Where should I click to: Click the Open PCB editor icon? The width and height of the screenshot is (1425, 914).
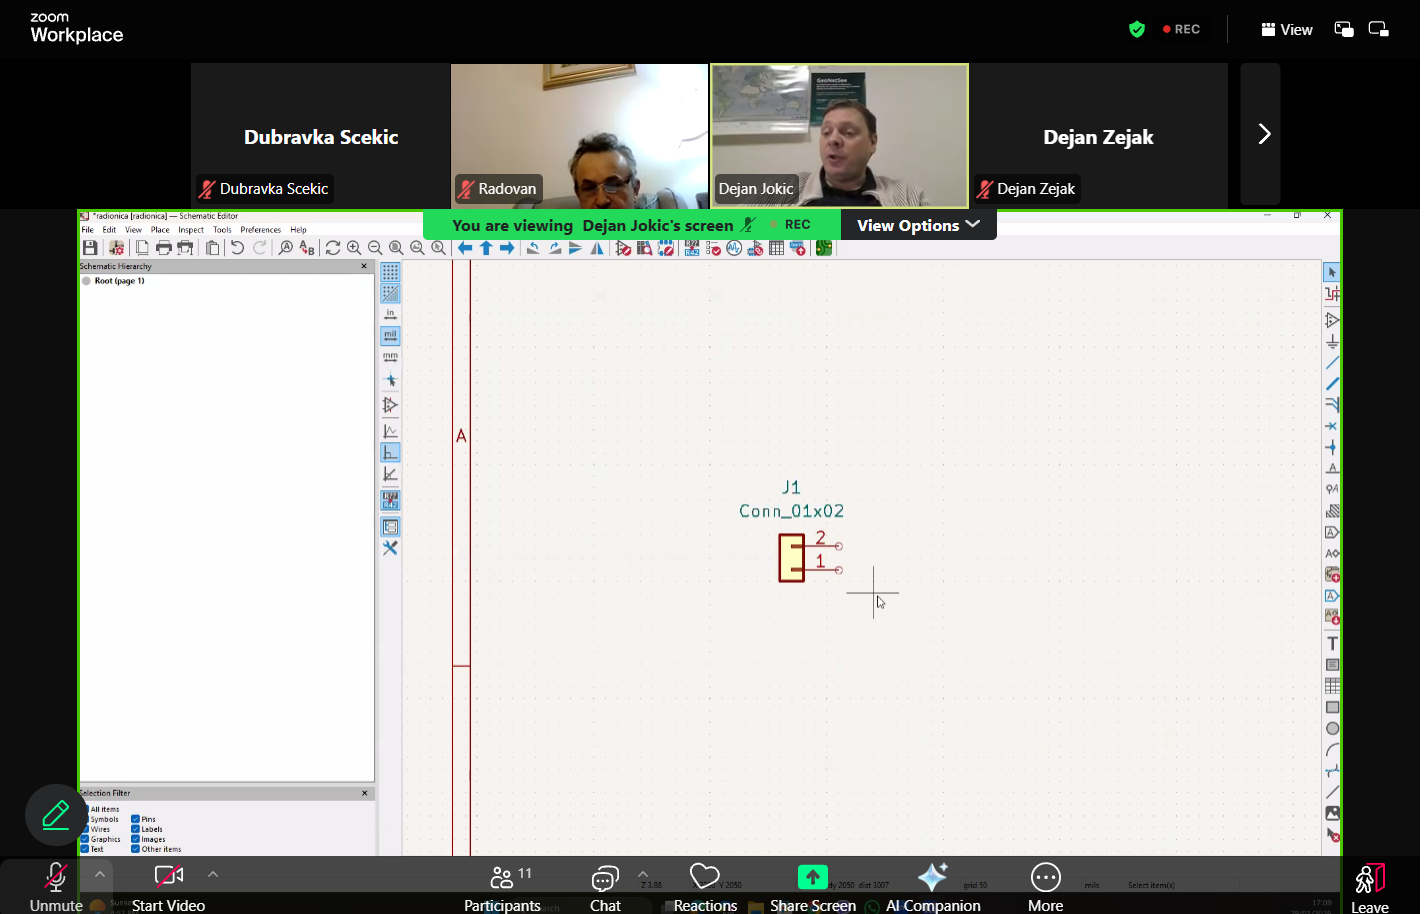pos(824,248)
